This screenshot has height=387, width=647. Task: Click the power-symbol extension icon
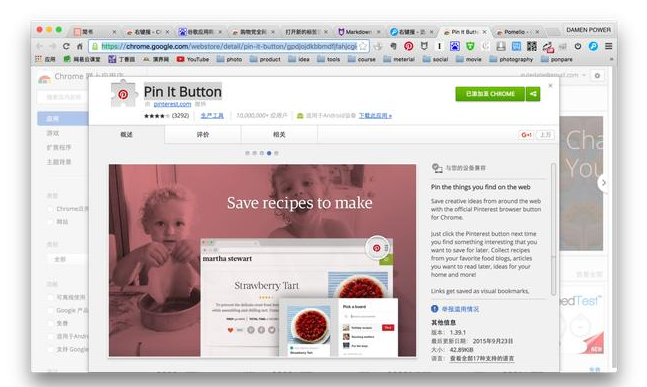[578, 46]
